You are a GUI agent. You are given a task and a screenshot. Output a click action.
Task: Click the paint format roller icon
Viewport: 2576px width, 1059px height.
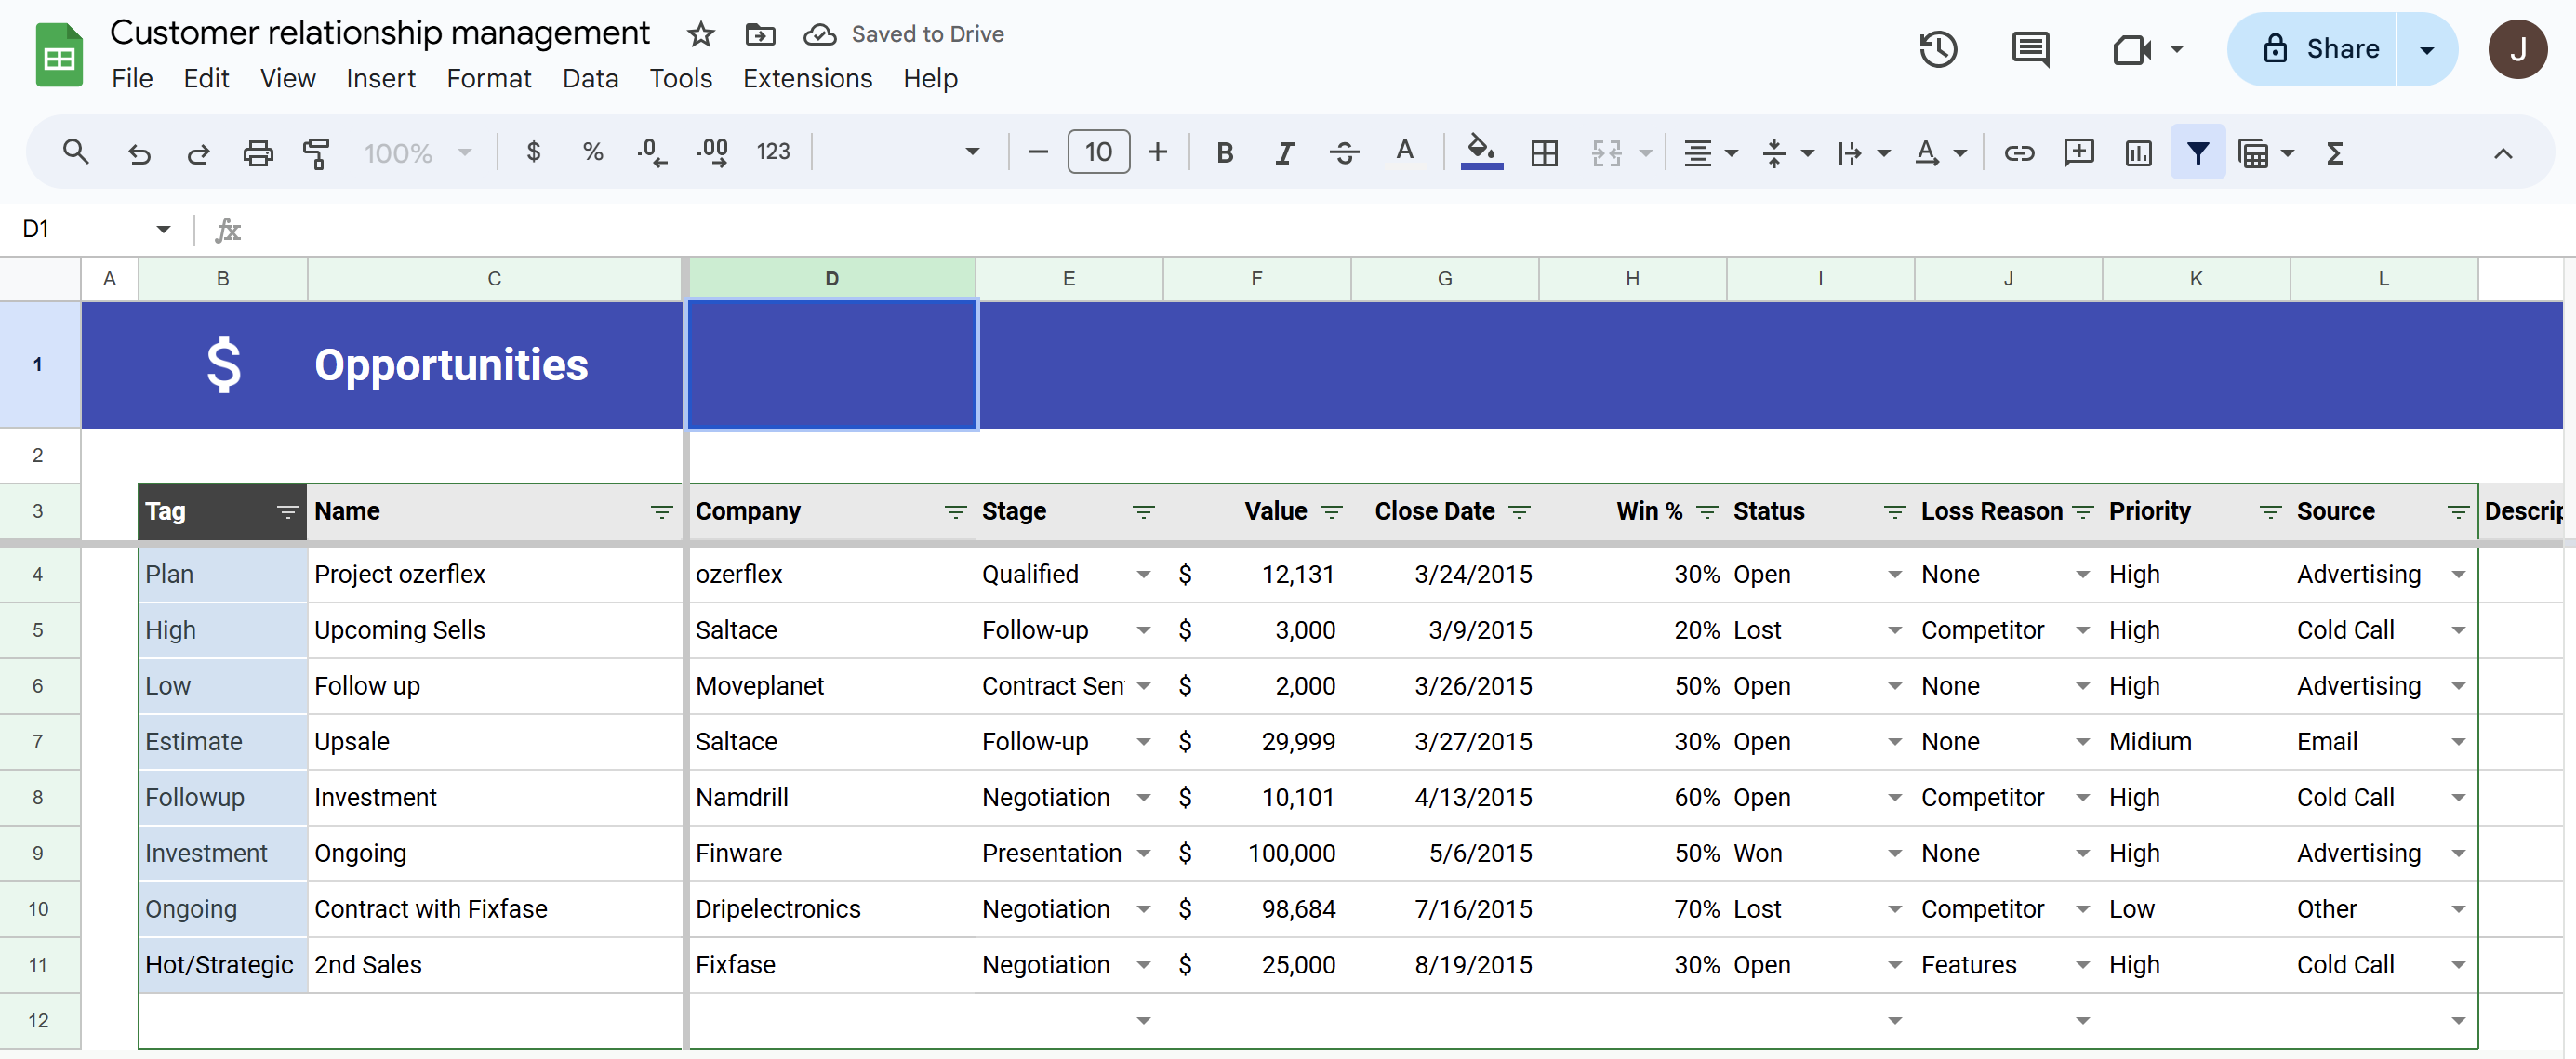click(316, 153)
